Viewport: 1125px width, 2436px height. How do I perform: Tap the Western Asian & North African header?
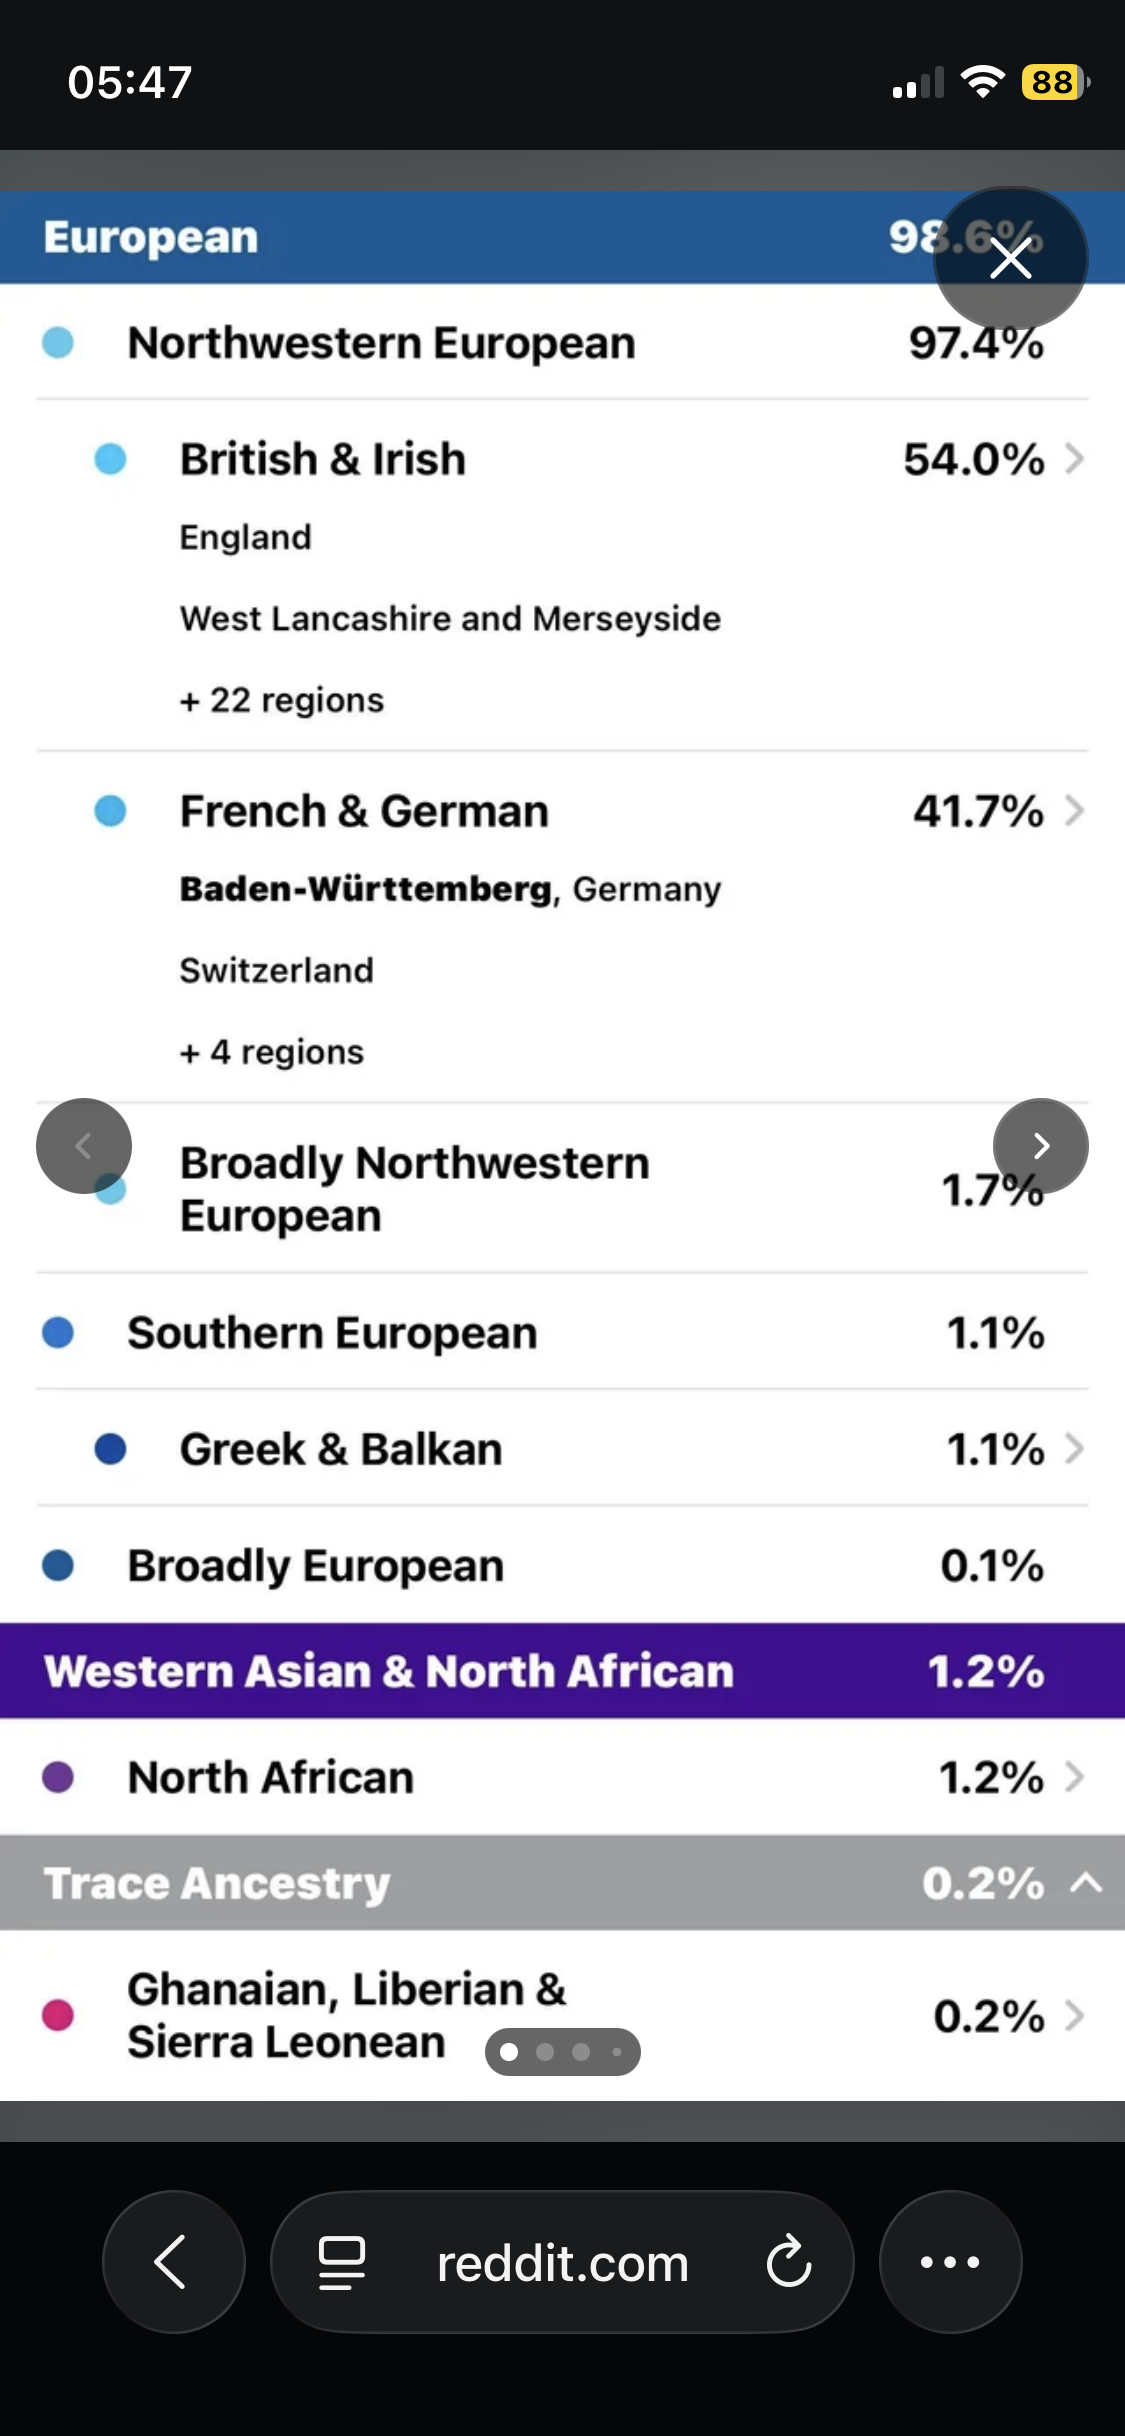(562, 1671)
